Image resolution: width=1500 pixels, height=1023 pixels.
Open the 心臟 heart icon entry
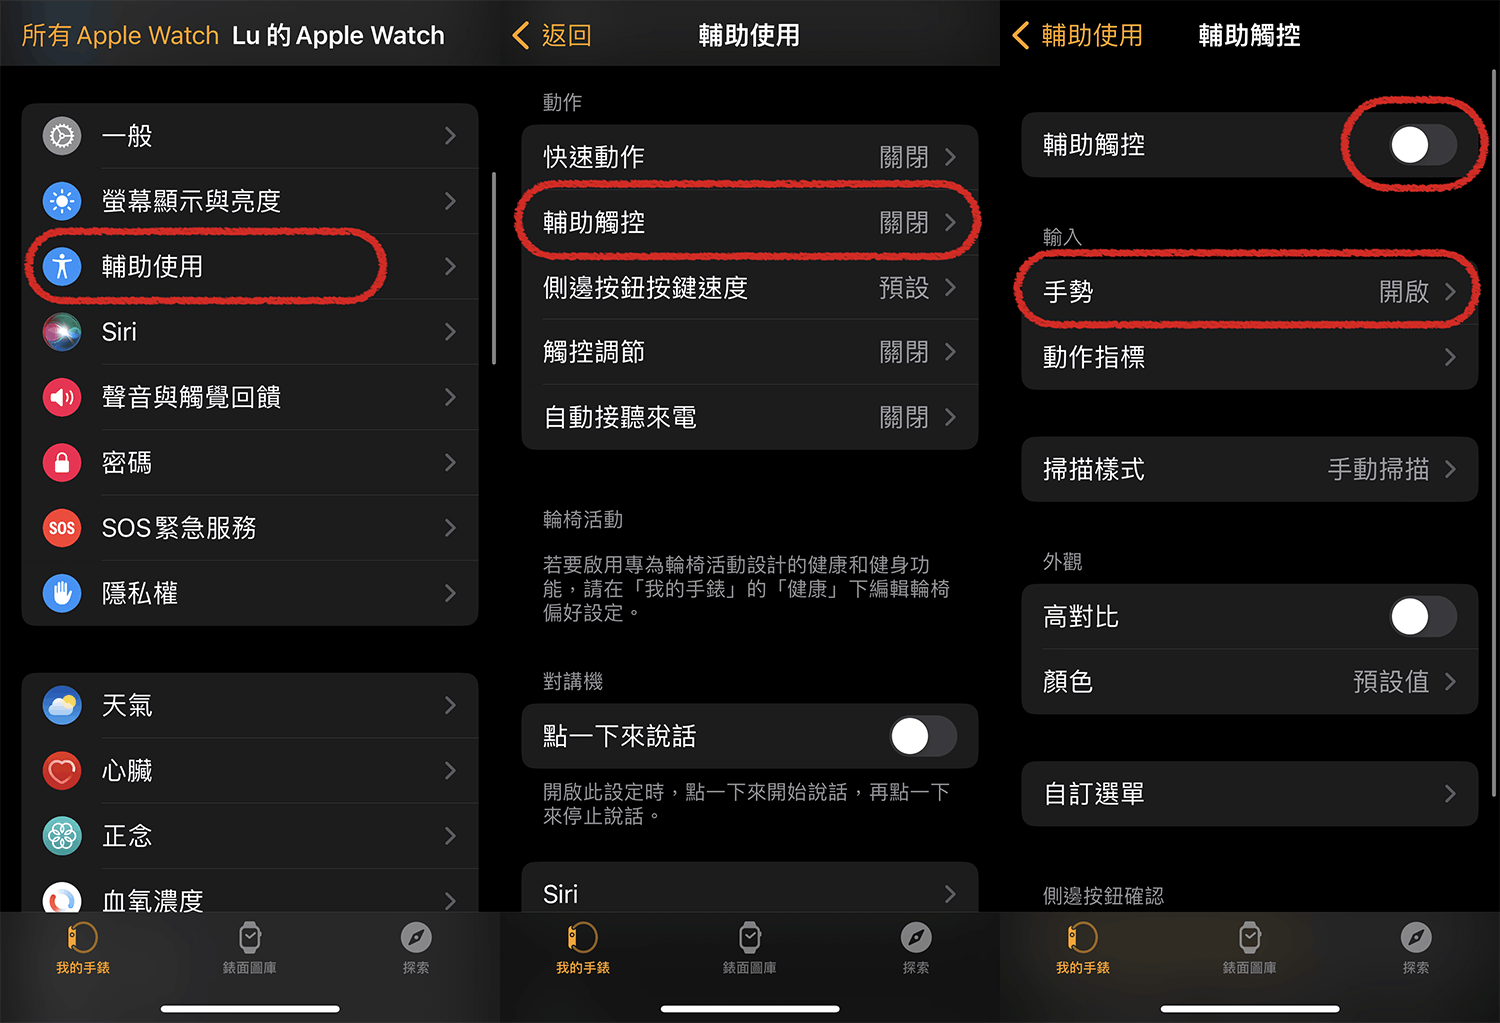62,771
